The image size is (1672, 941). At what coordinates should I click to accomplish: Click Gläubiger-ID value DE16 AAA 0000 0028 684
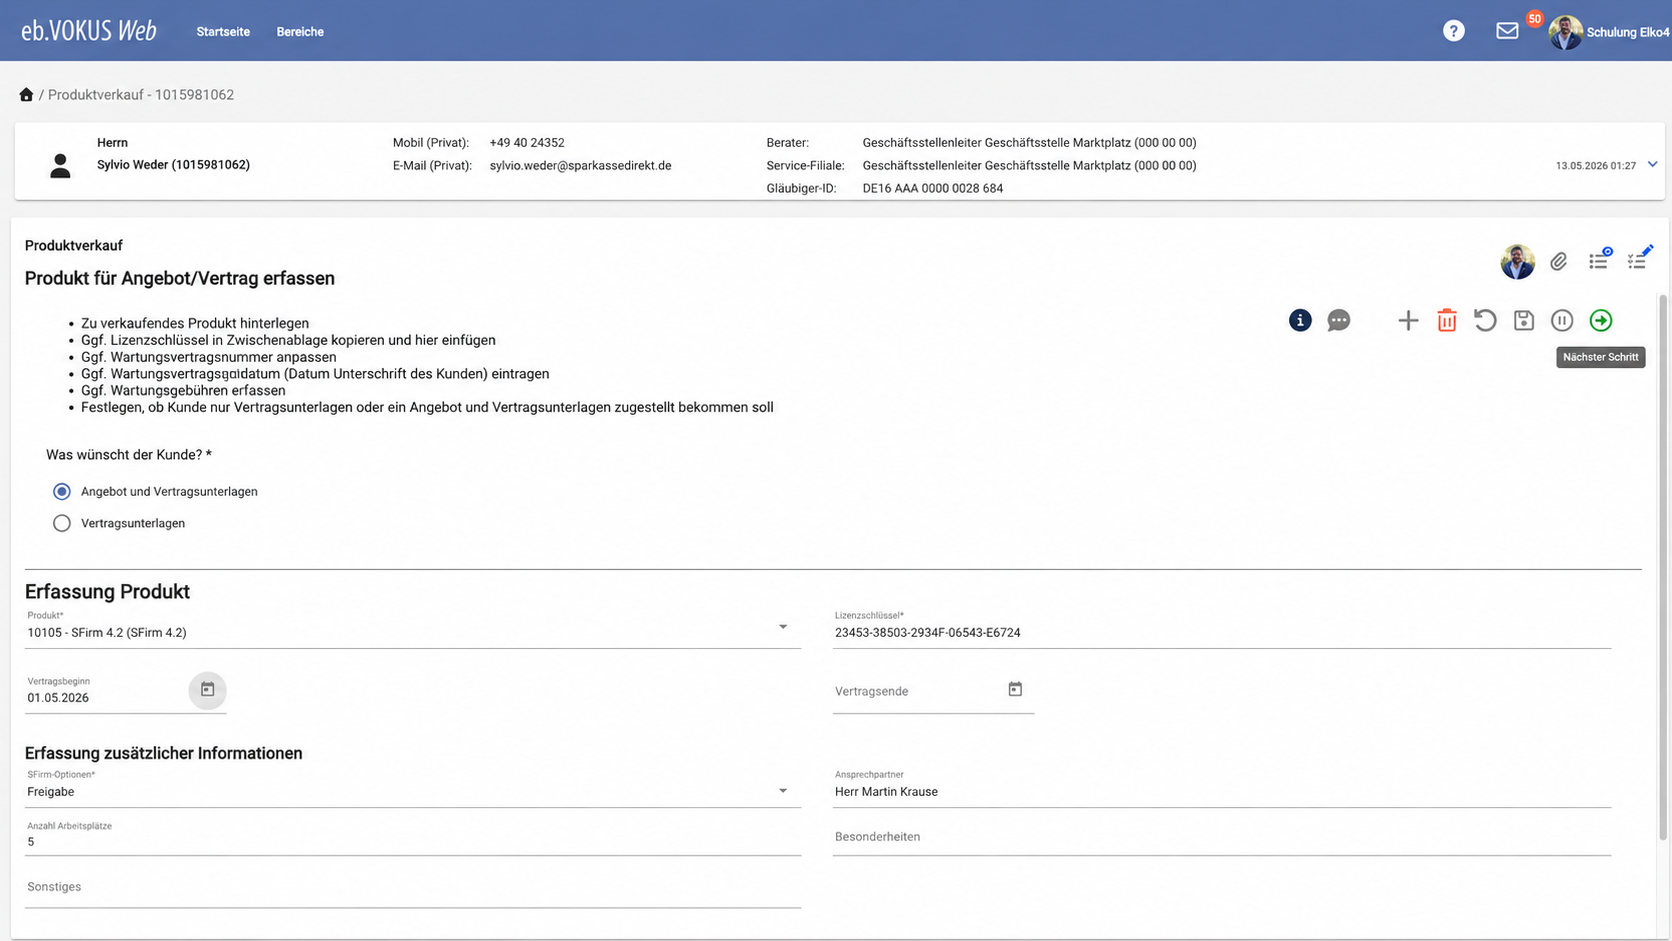tap(933, 188)
